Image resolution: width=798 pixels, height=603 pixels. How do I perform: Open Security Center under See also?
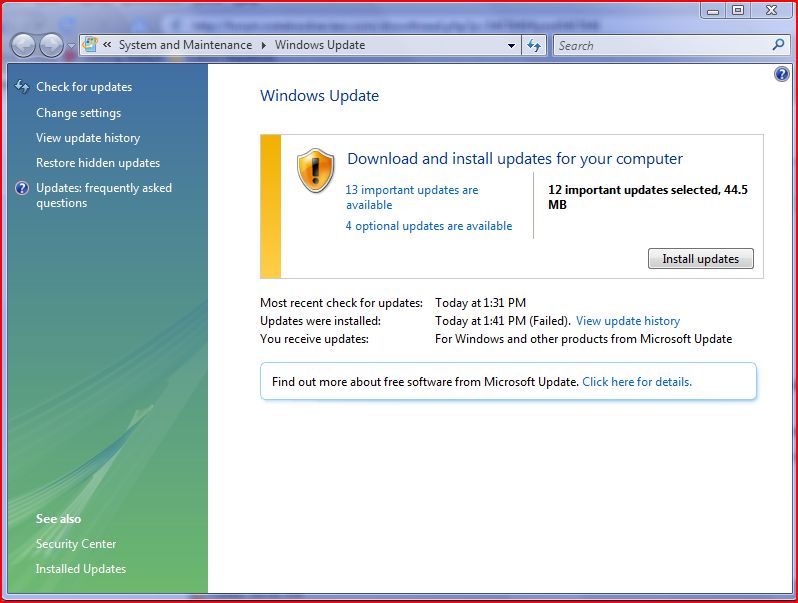click(76, 544)
